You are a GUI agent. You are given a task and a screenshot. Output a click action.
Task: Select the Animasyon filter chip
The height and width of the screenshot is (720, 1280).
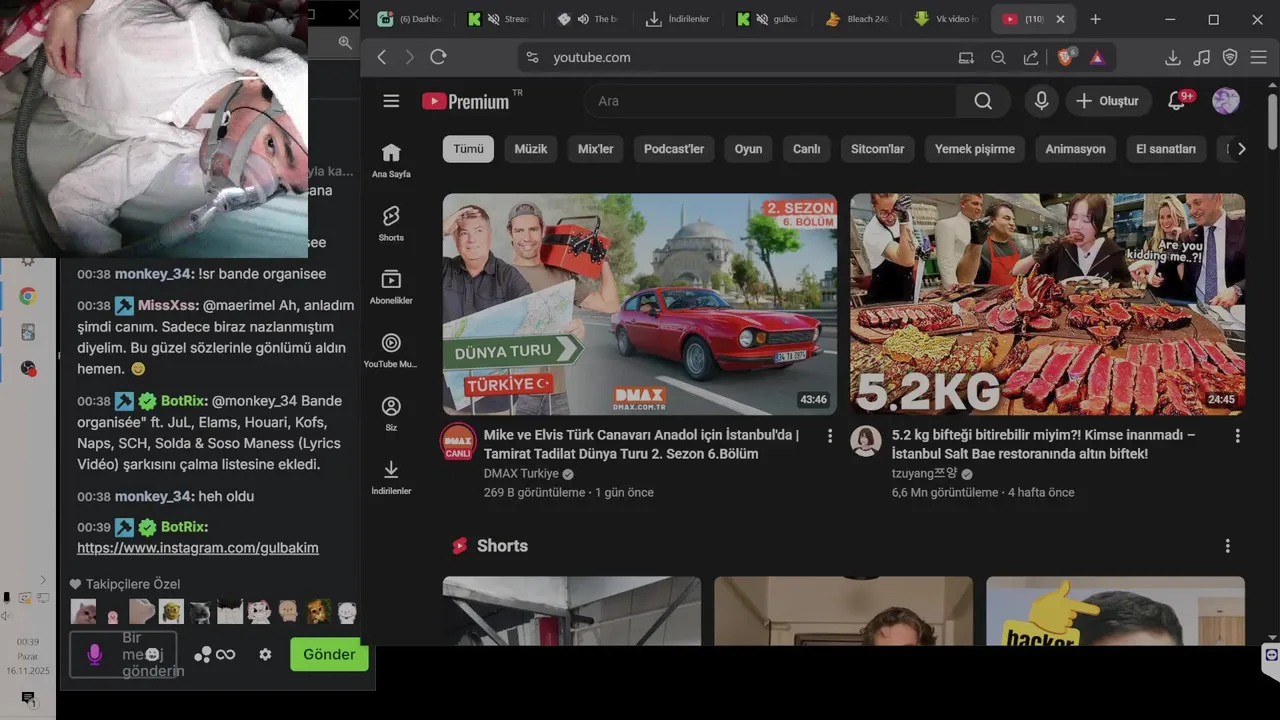coord(1075,149)
